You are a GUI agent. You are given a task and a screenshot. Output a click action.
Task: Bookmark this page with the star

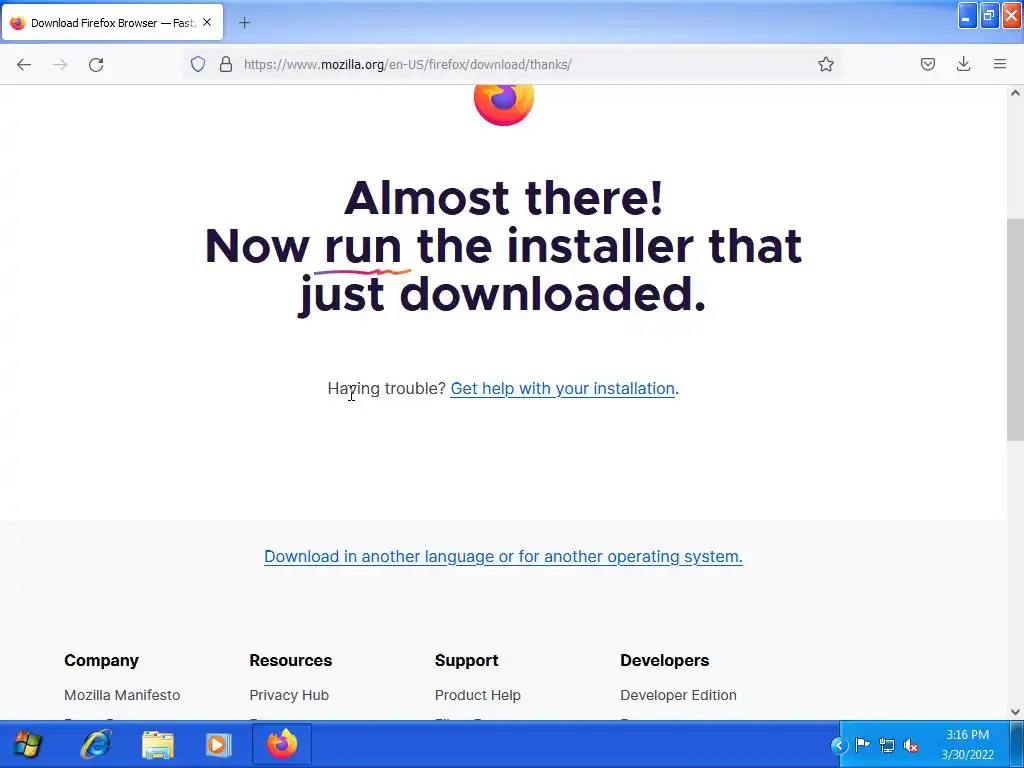click(825, 64)
